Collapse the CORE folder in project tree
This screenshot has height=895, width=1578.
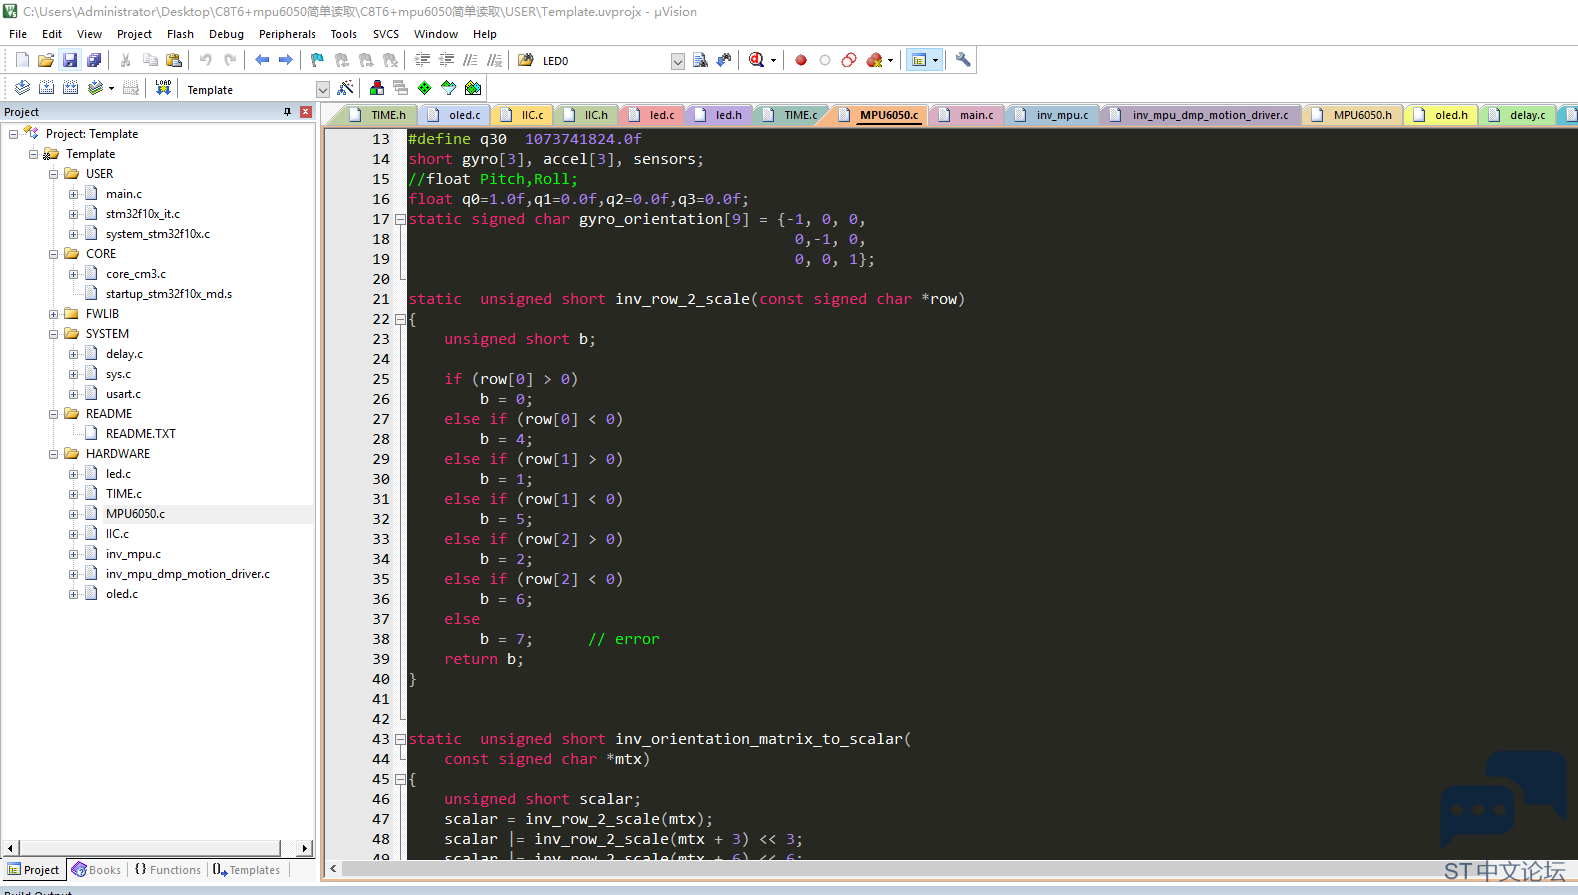(54, 254)
